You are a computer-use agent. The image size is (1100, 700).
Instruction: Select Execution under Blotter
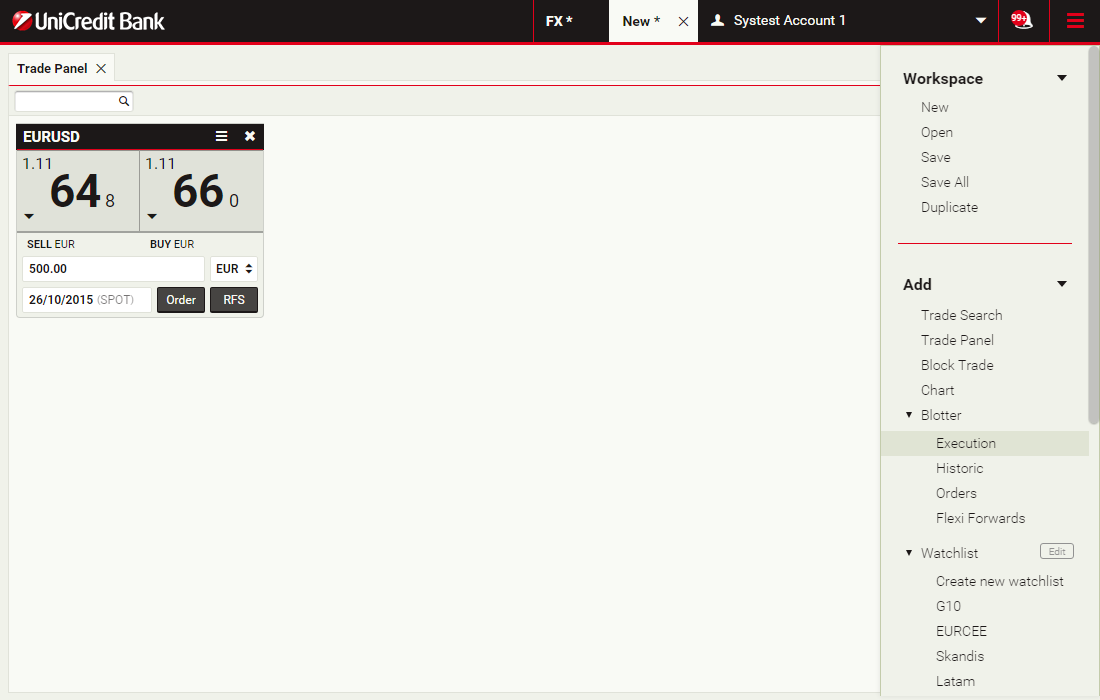965,443
